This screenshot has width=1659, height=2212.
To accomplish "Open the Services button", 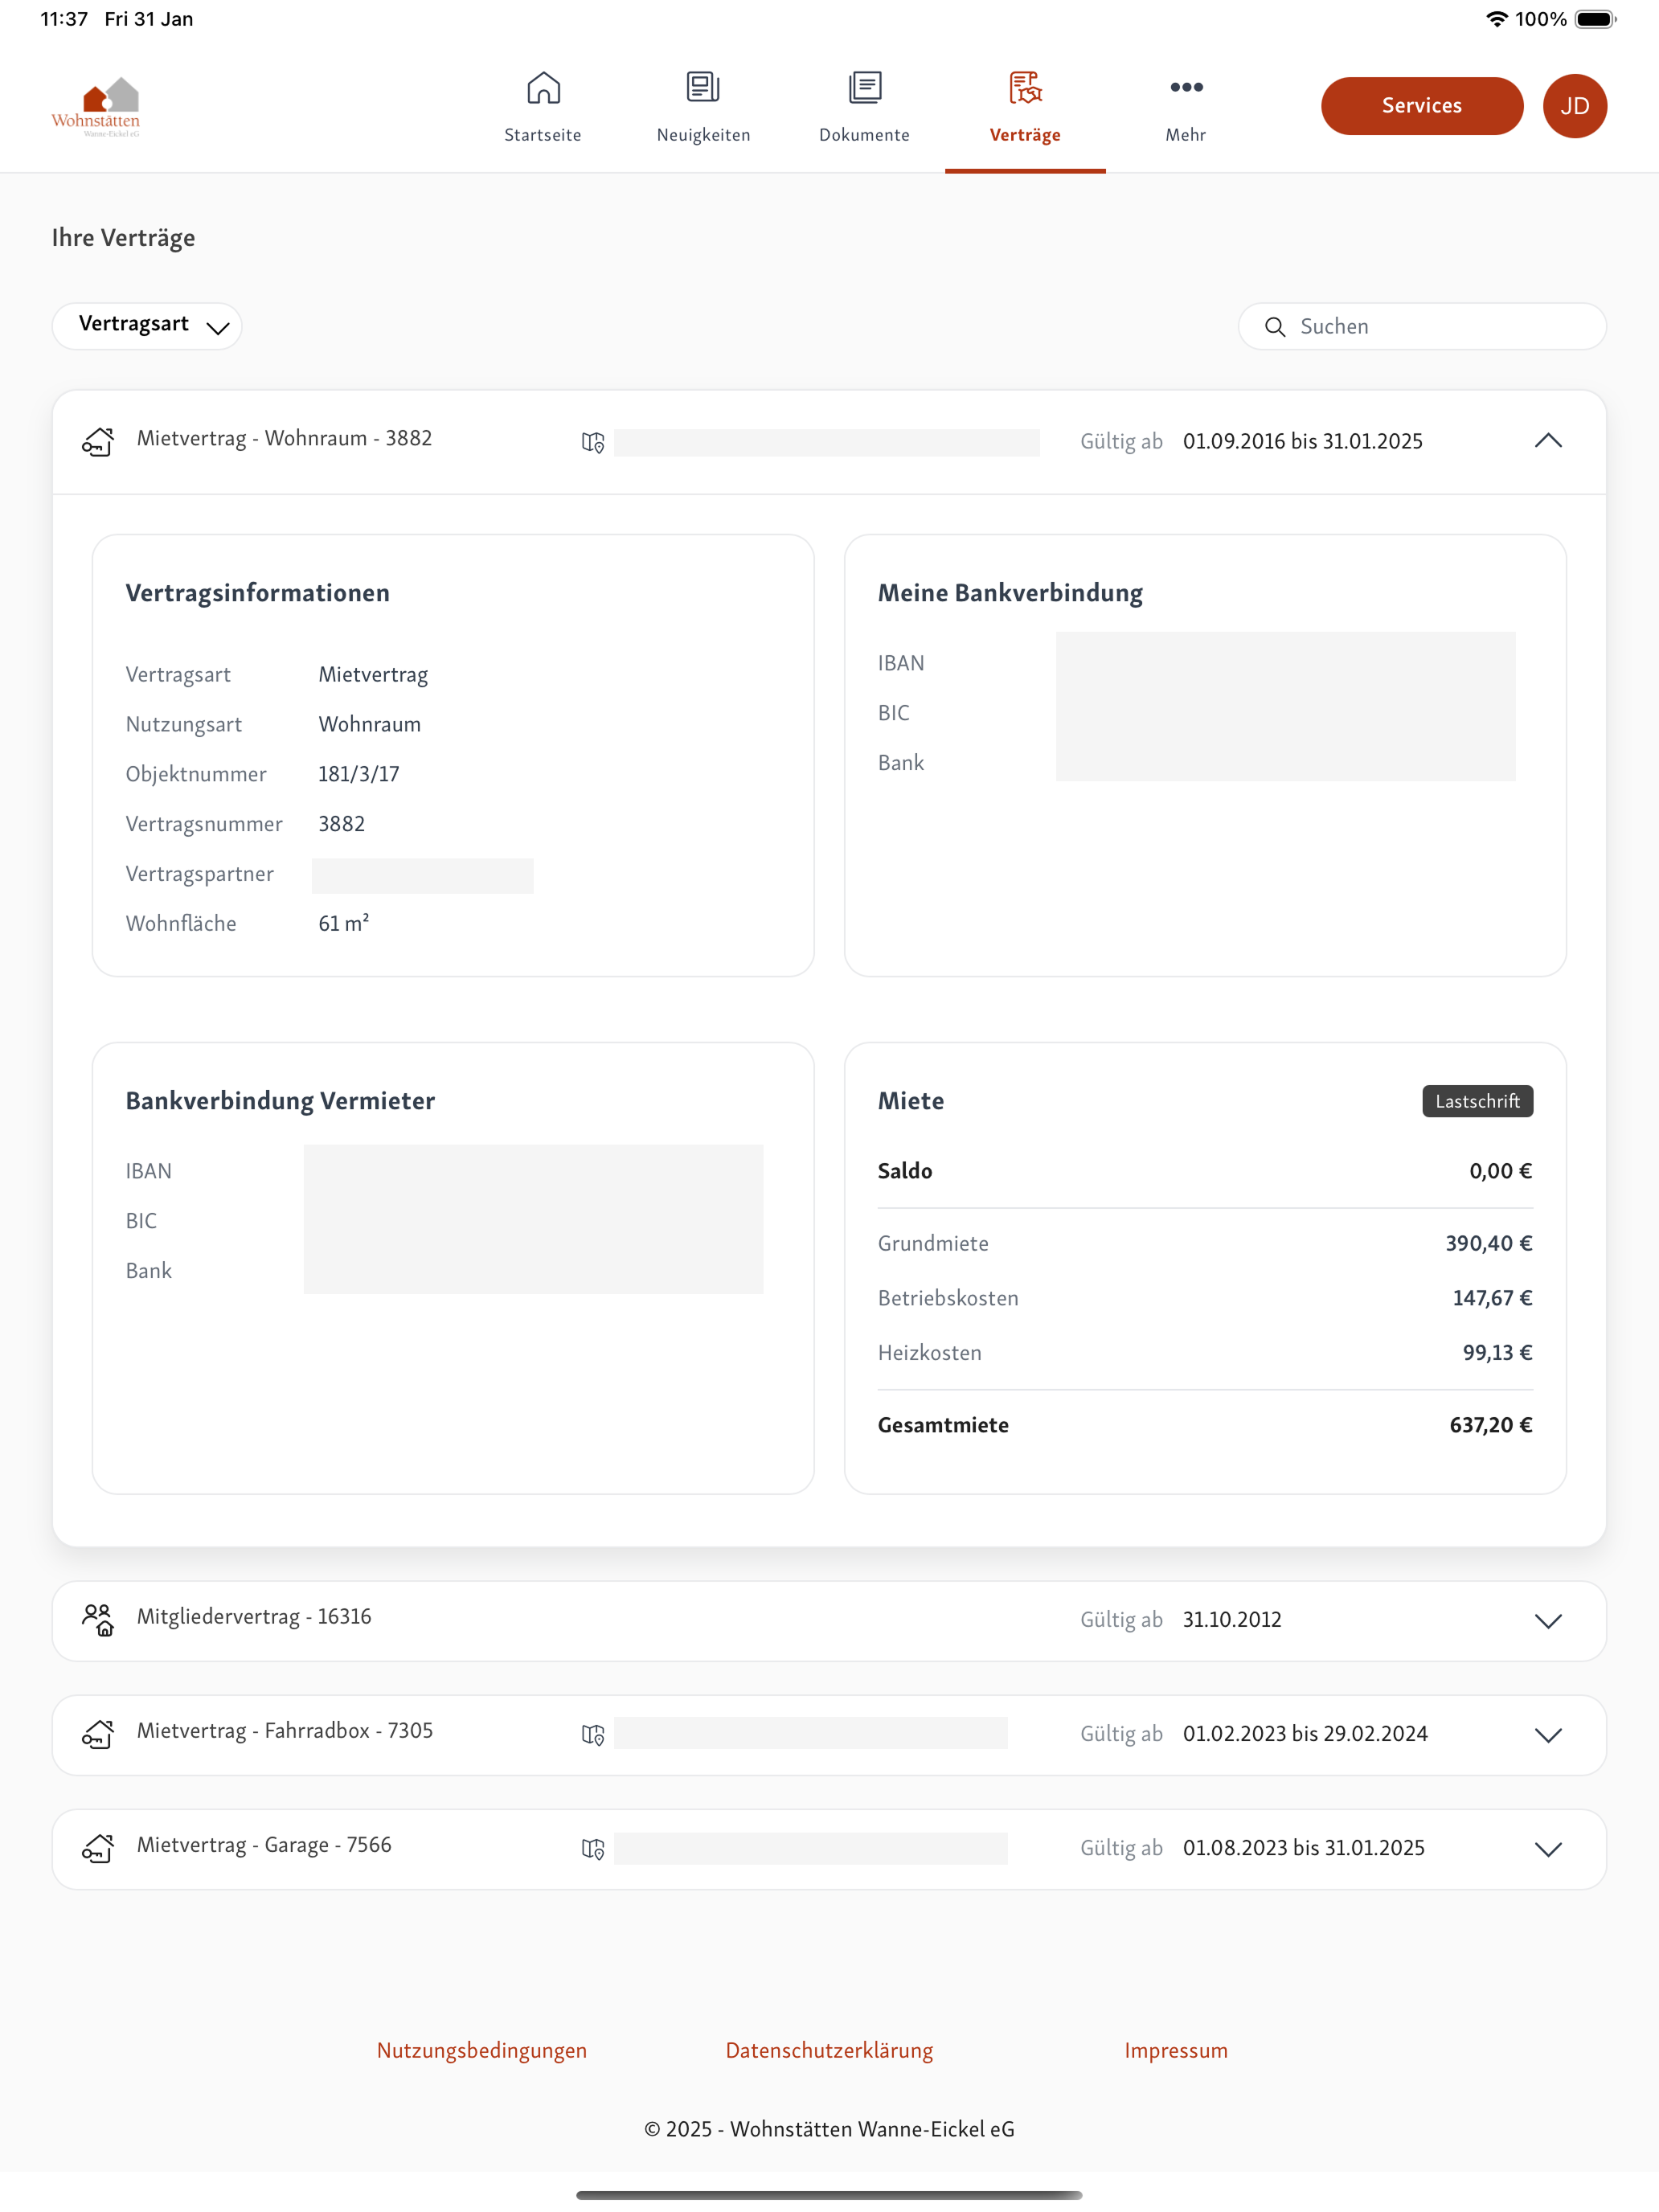I will [1421, 106].
